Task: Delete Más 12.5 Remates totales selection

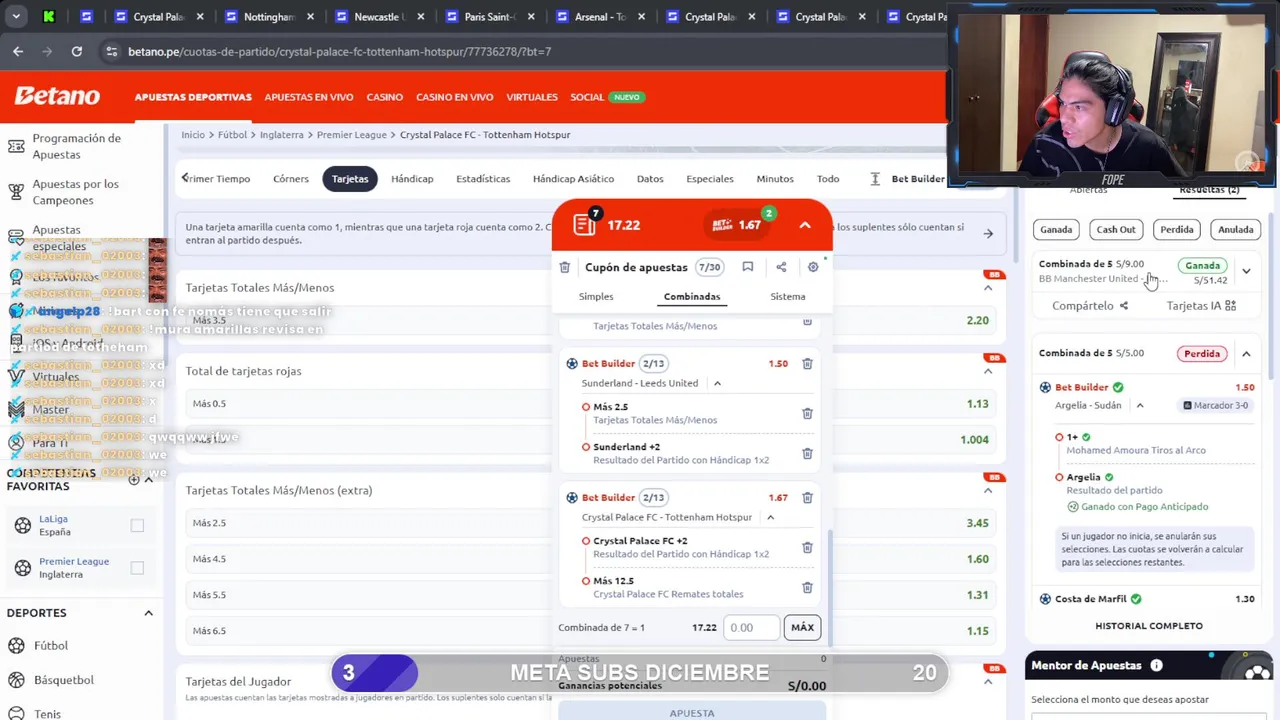Action: click(x=807, y=587)
